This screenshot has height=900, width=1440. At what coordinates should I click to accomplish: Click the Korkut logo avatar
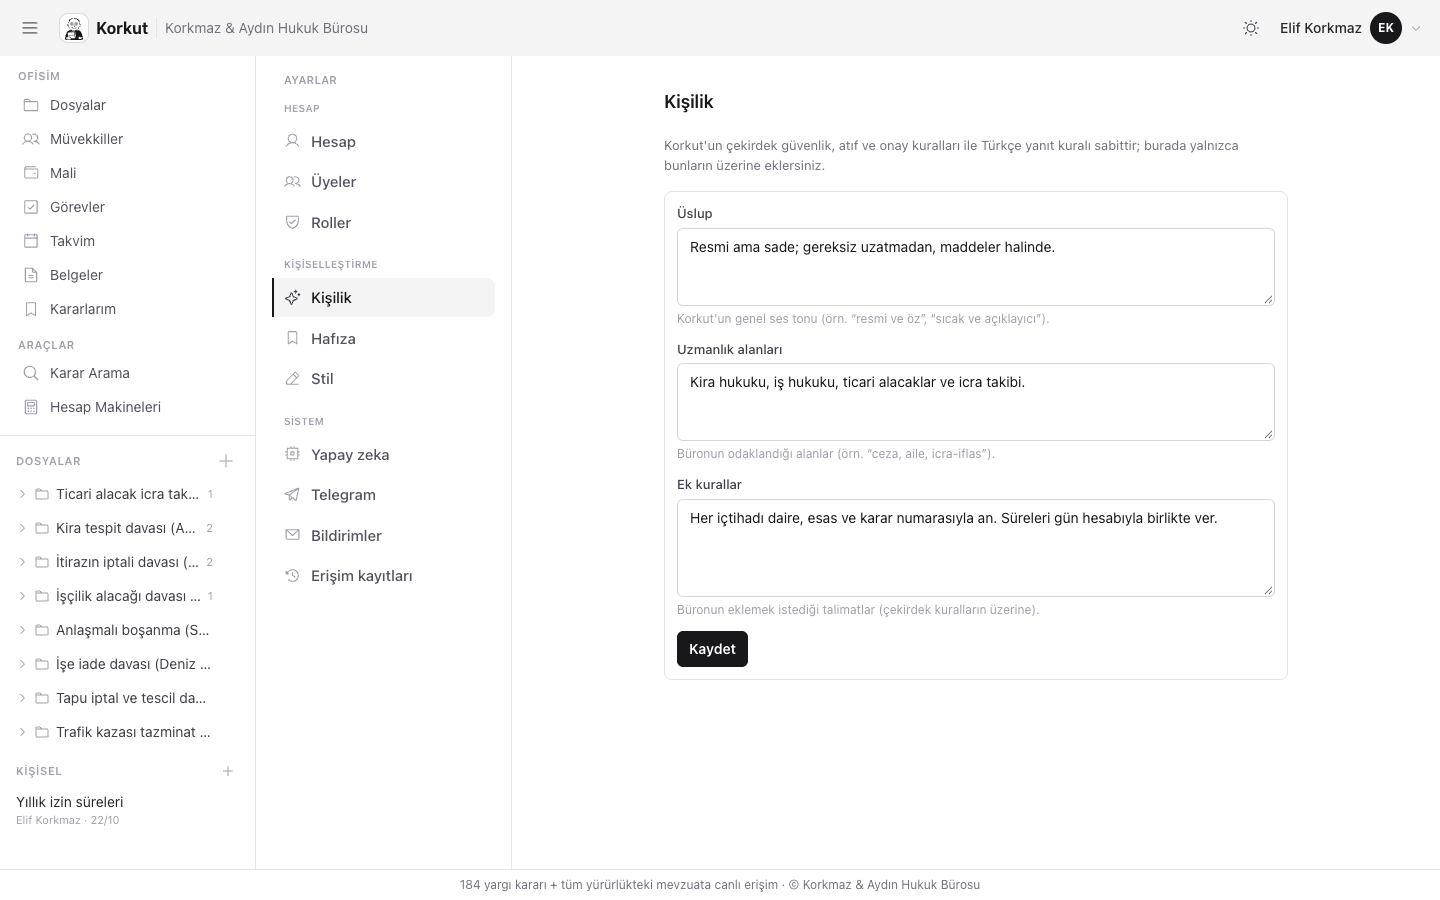74,28
